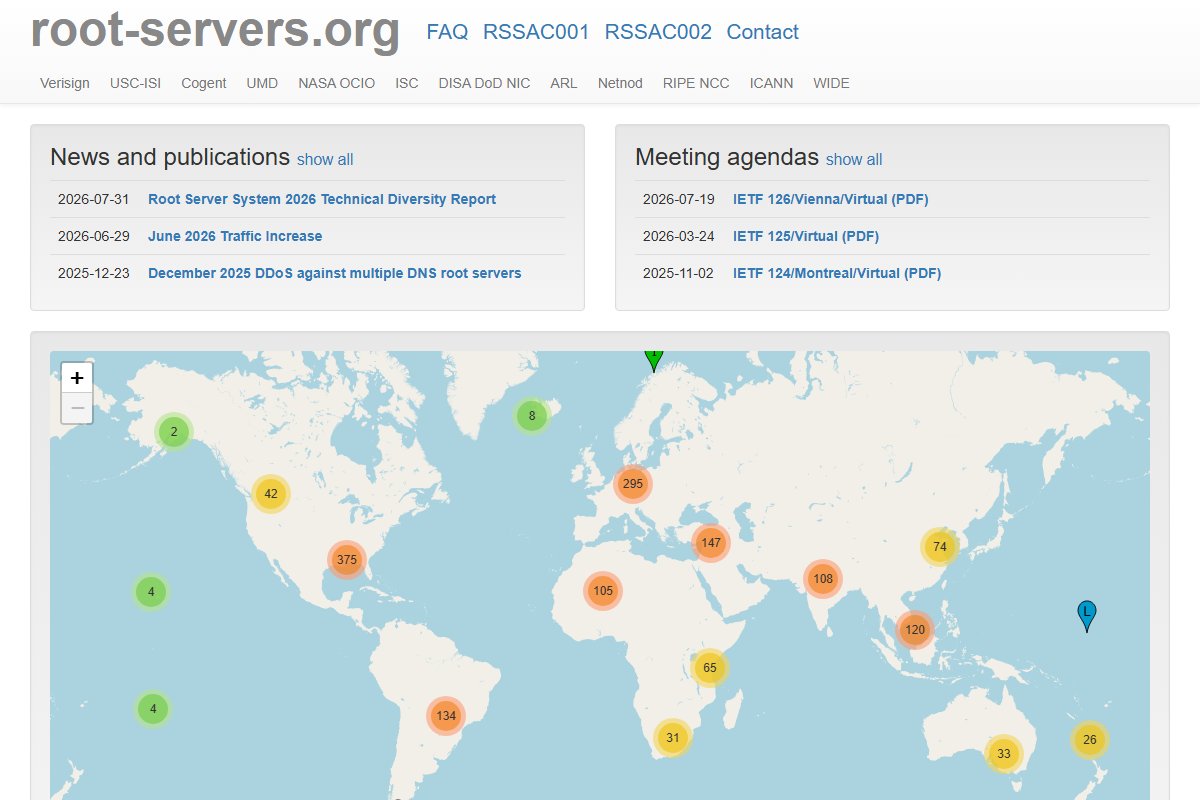The width and height of the screenshot is (1200, 800).
Task: Click the date 2025-11-02
Action: pos(679,273)
